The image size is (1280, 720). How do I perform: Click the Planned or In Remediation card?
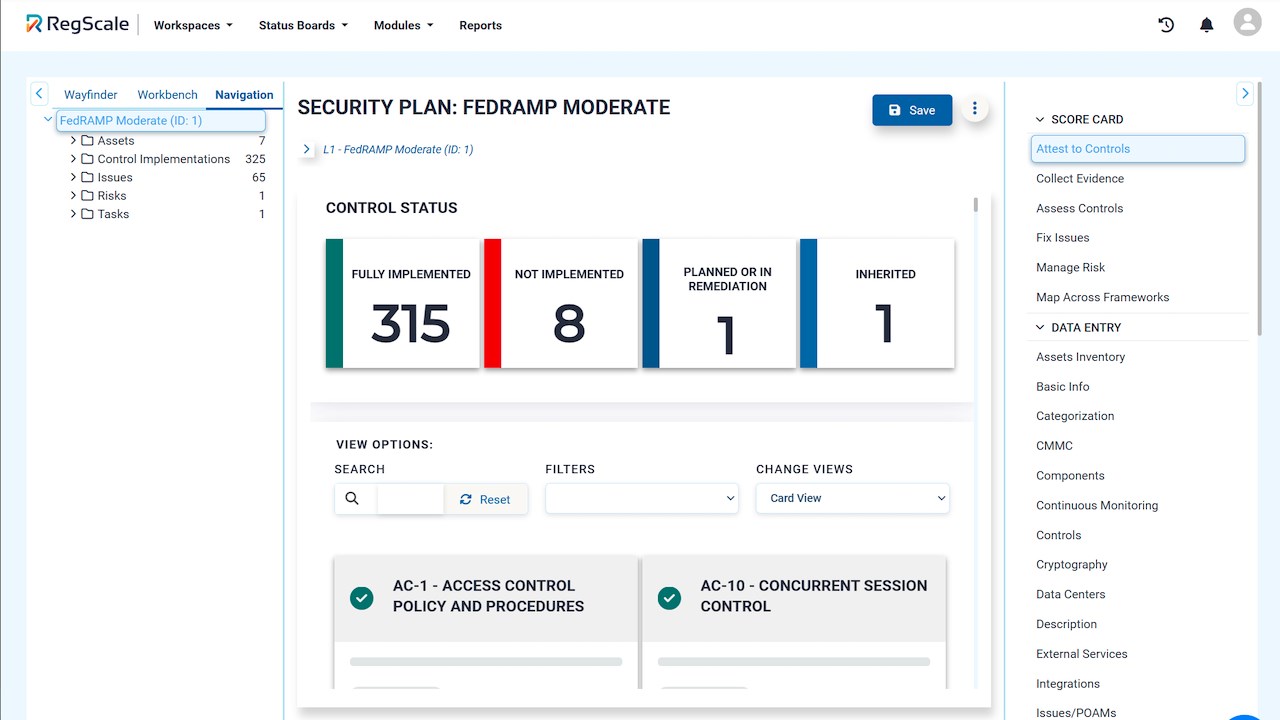pos(719,303)
